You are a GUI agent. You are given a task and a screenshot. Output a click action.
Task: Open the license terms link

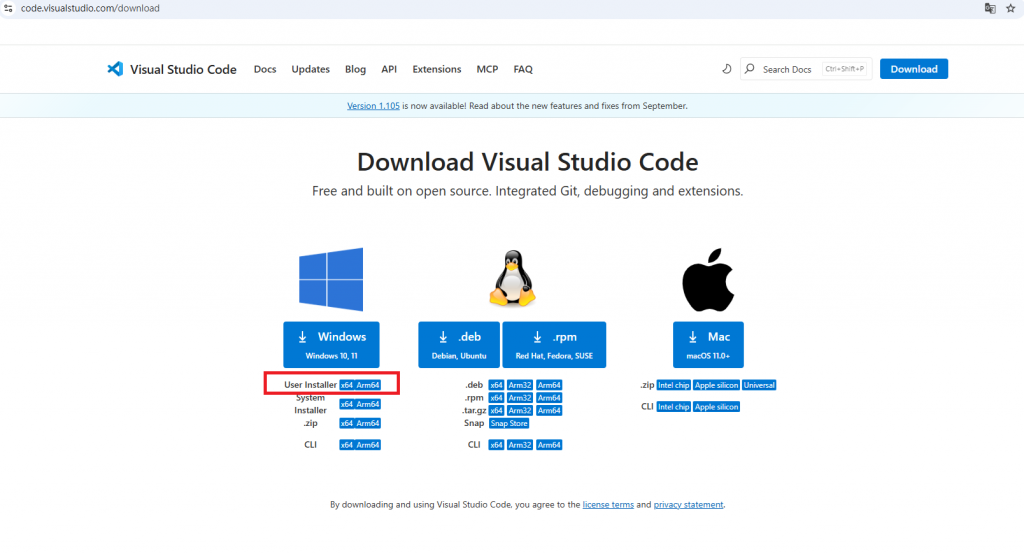point(608,504)
